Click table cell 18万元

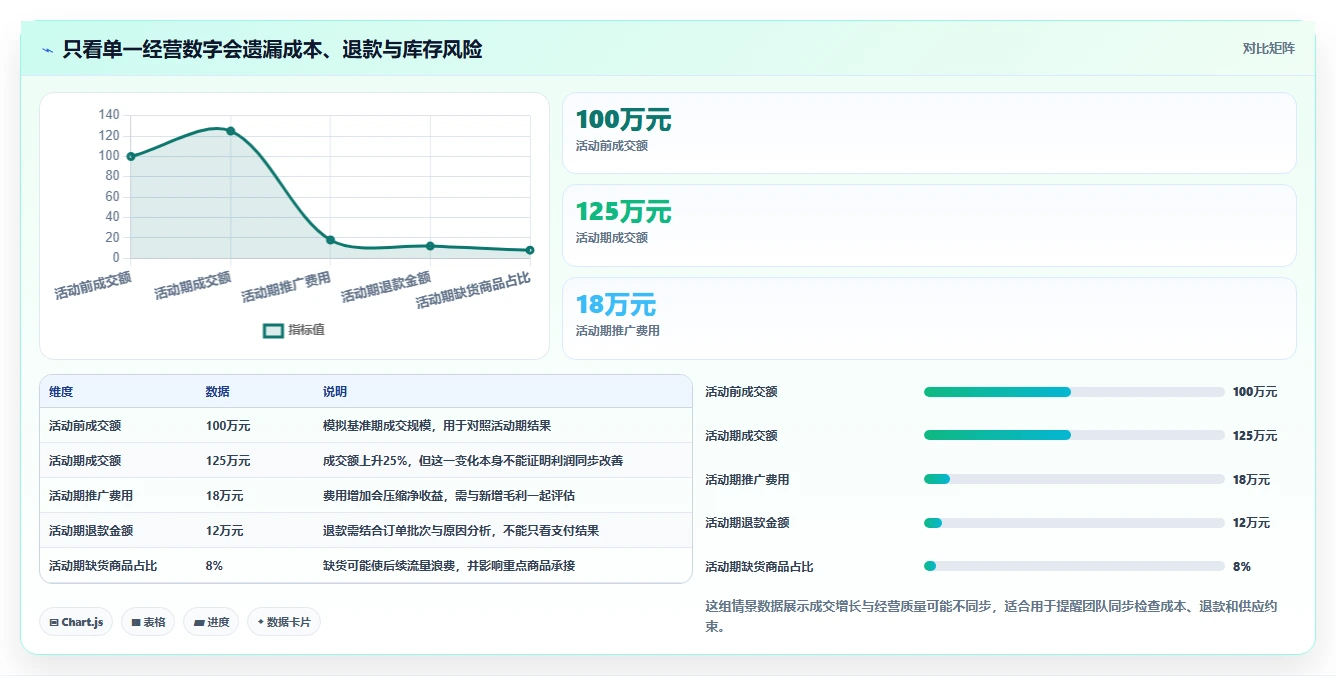(225, 495)
